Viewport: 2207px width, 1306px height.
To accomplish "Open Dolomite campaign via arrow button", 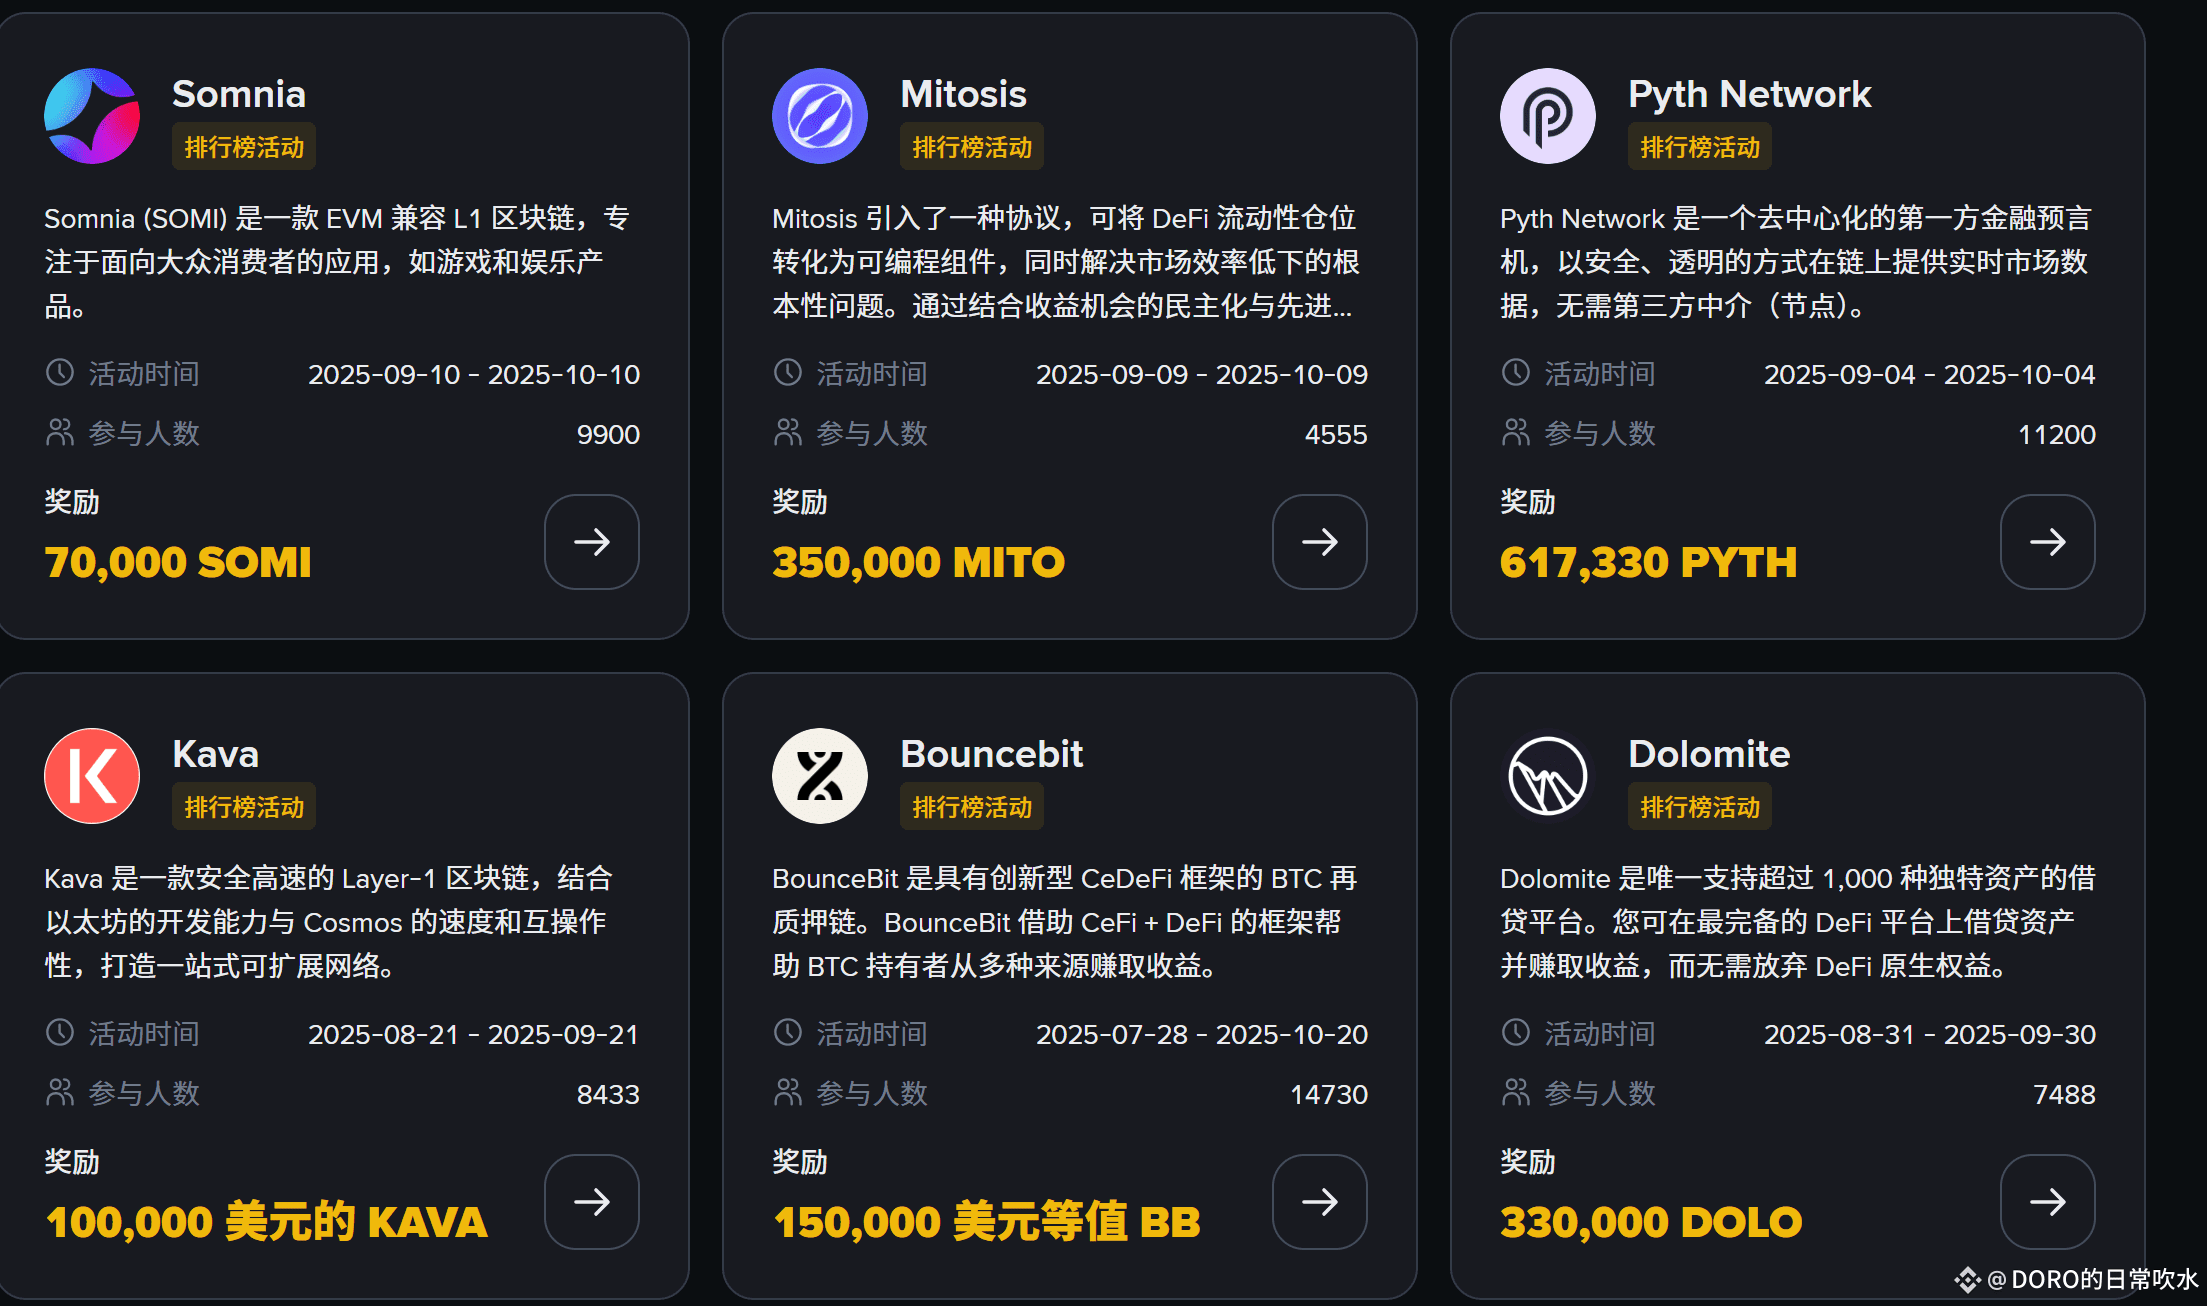I will click(x=2048, y=1202).
